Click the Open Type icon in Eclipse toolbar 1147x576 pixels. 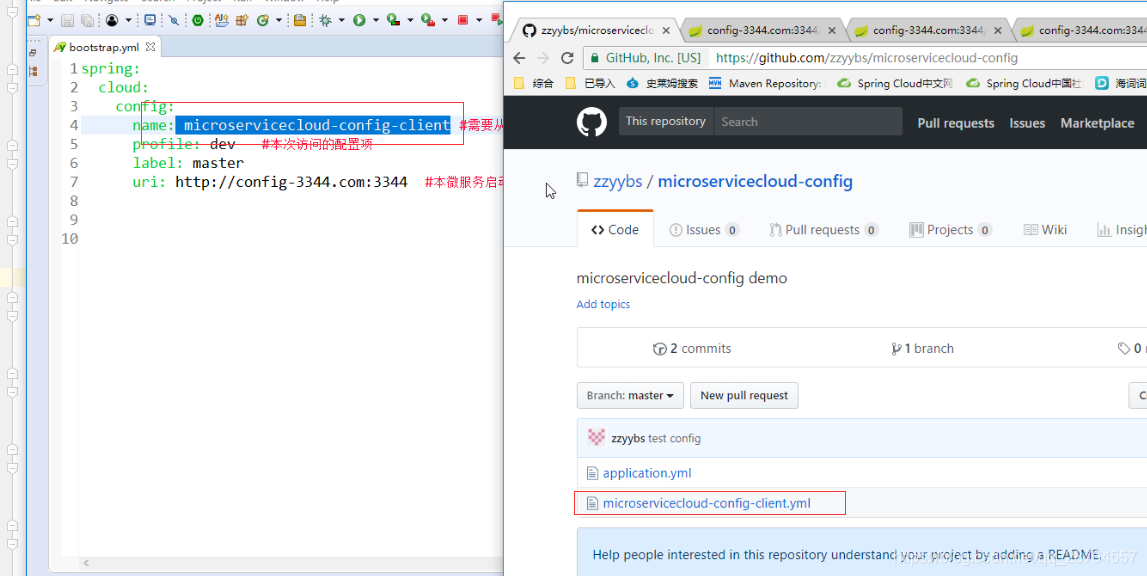222,20
